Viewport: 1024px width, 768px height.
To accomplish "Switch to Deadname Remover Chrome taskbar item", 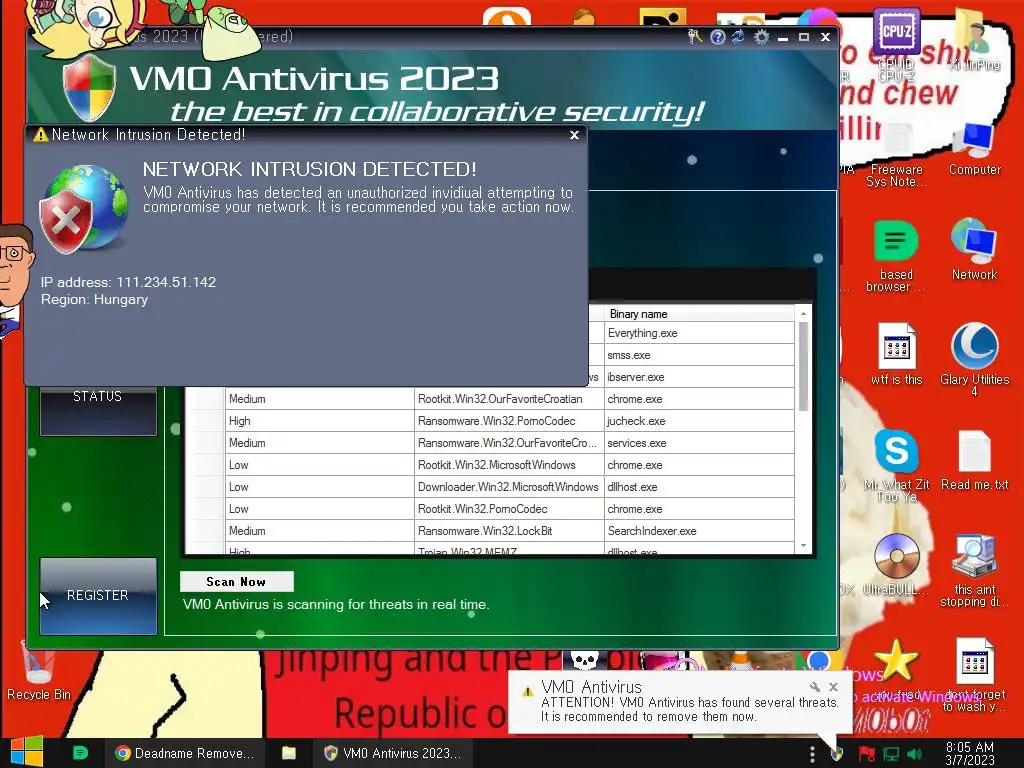I will [184, 753].
